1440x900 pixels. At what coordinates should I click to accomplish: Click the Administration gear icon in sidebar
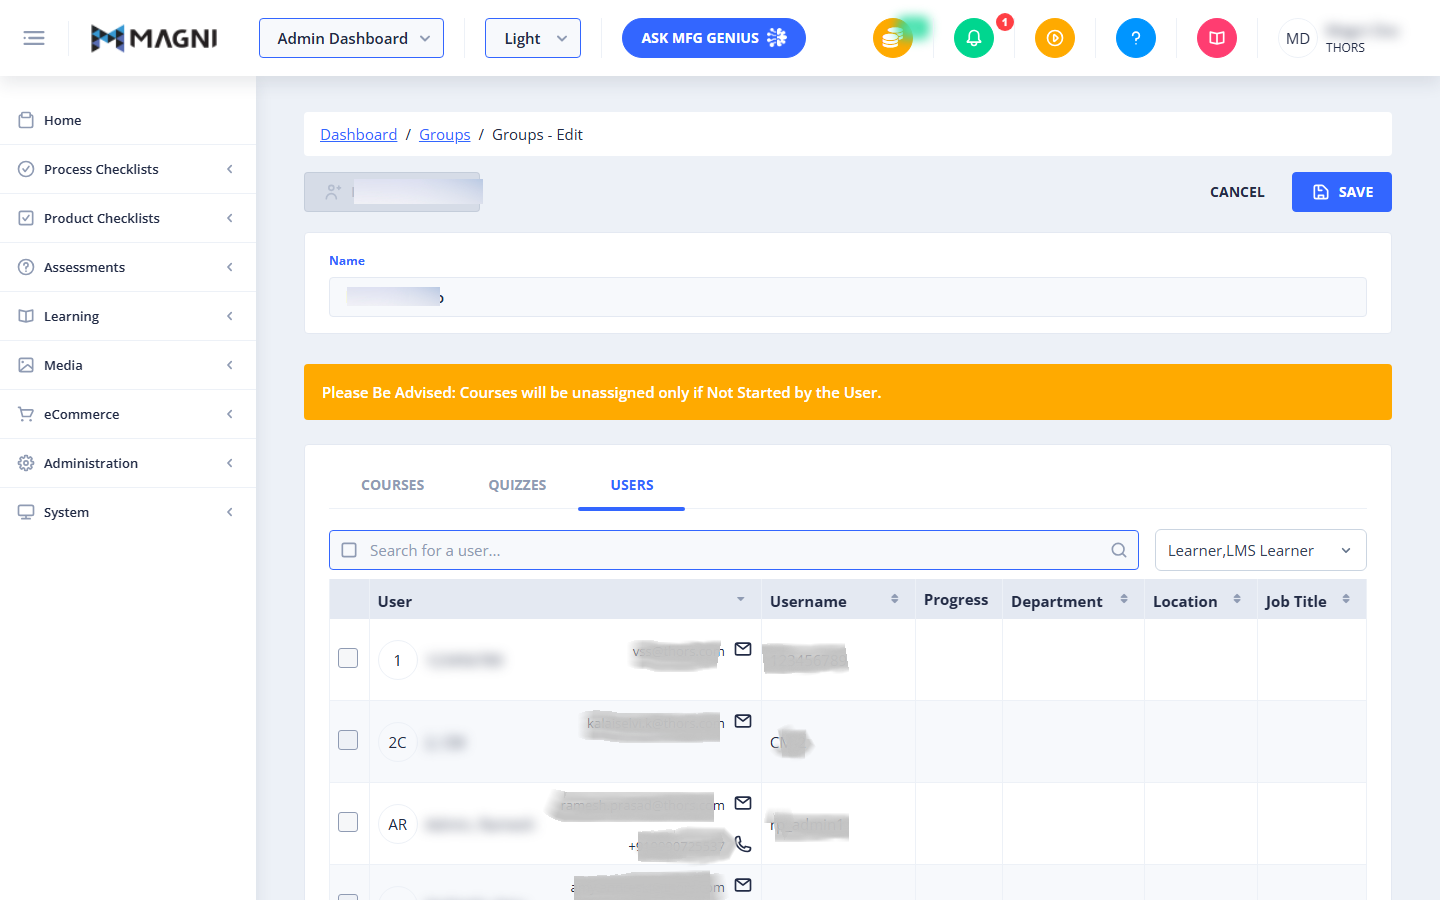tap(26, 463)
